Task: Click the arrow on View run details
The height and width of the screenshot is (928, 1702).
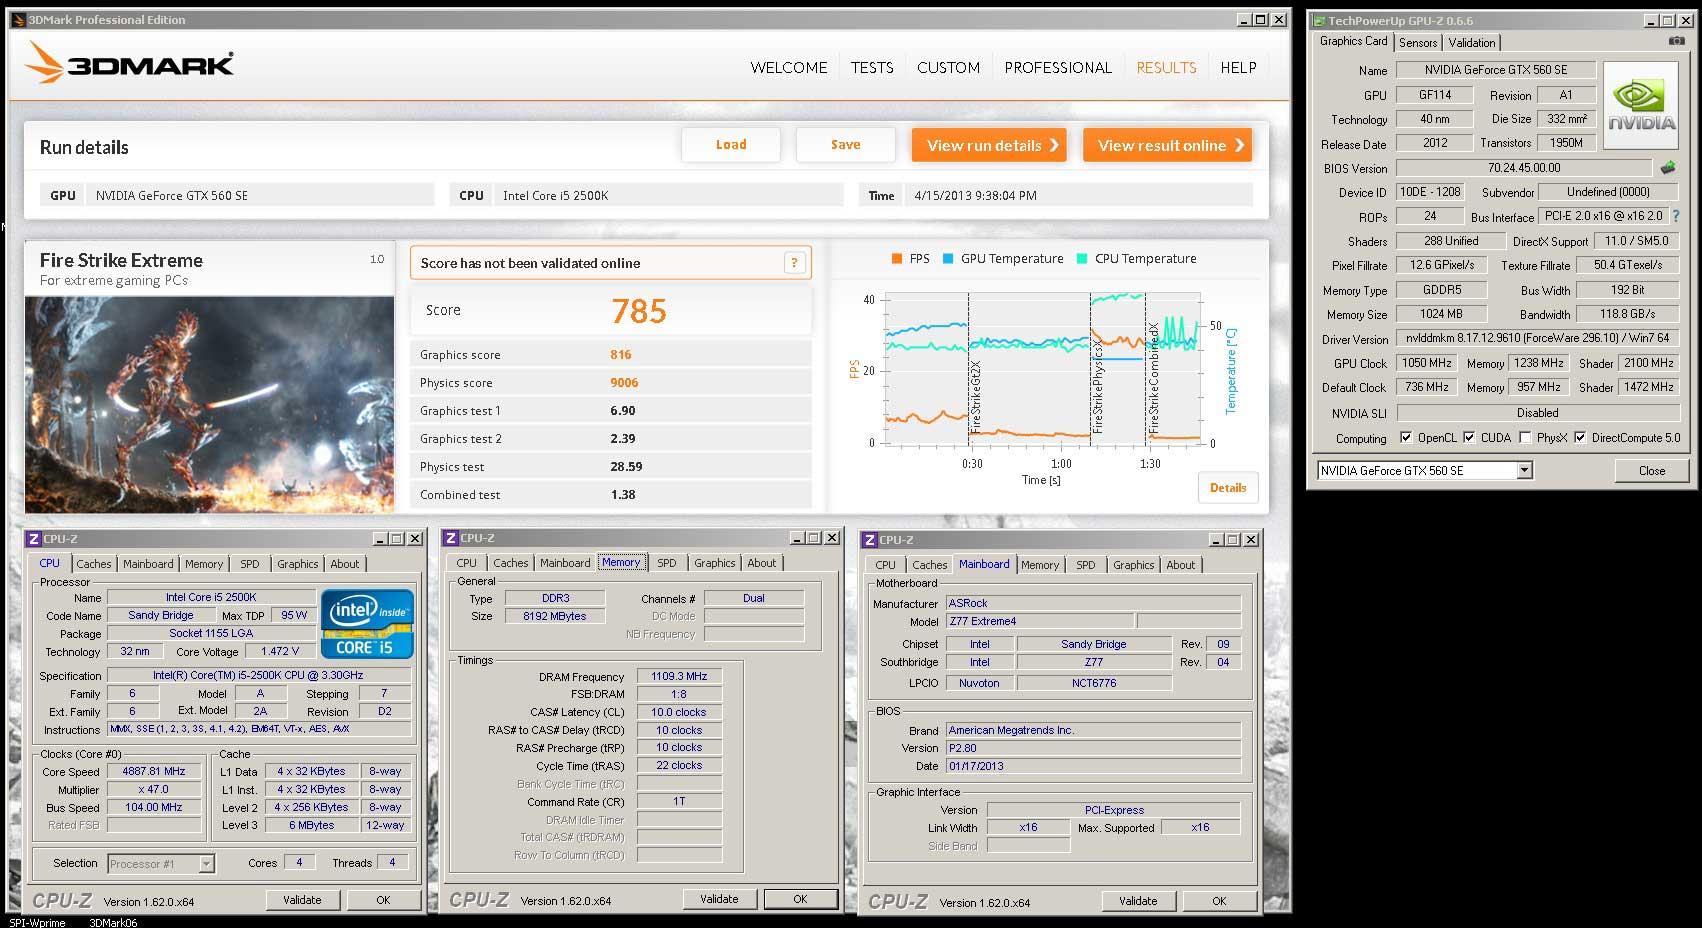Action: pyautogui.click(x=1054, y=145)
